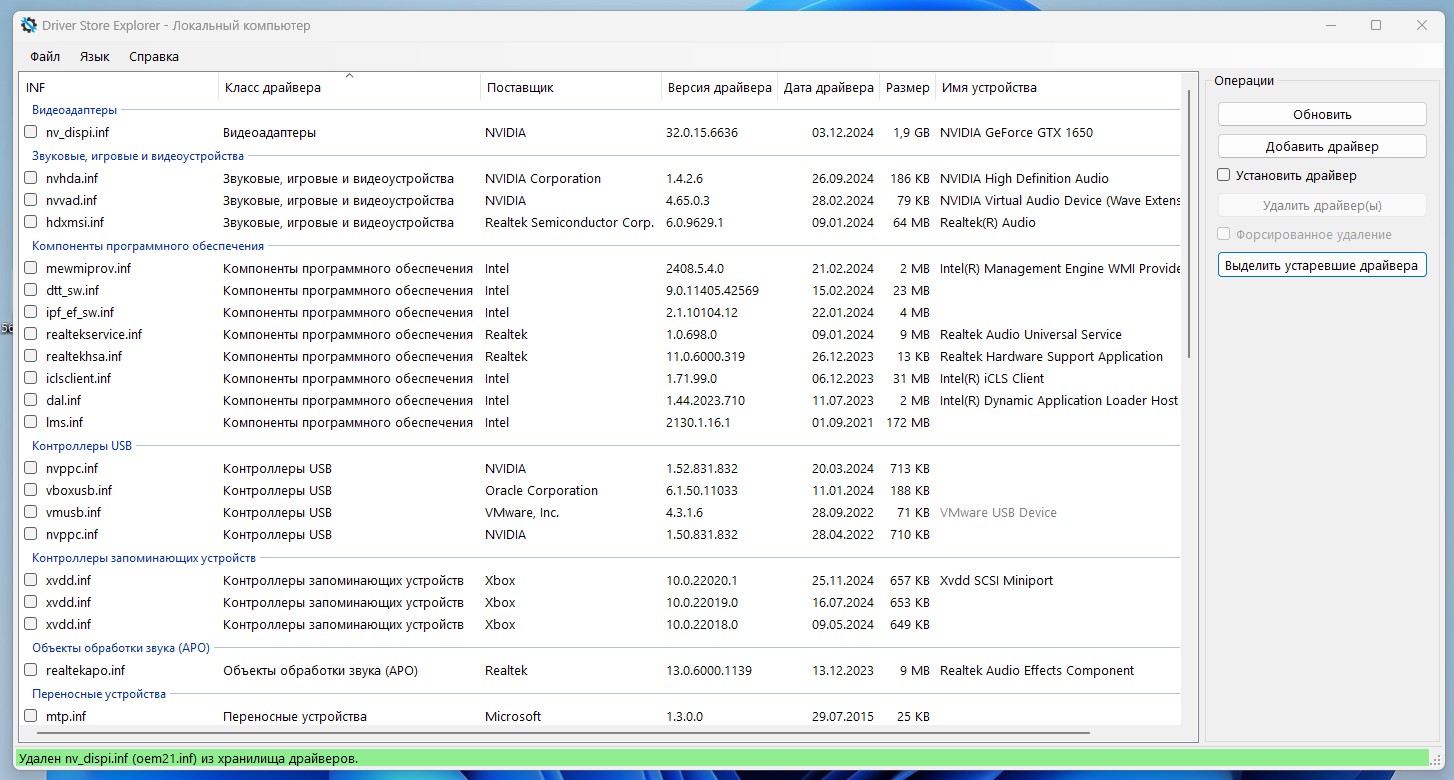Enable the "Установить драйвер" checkbox
The width and height of the screenshot is (1454, 780).
point(1224,176)
